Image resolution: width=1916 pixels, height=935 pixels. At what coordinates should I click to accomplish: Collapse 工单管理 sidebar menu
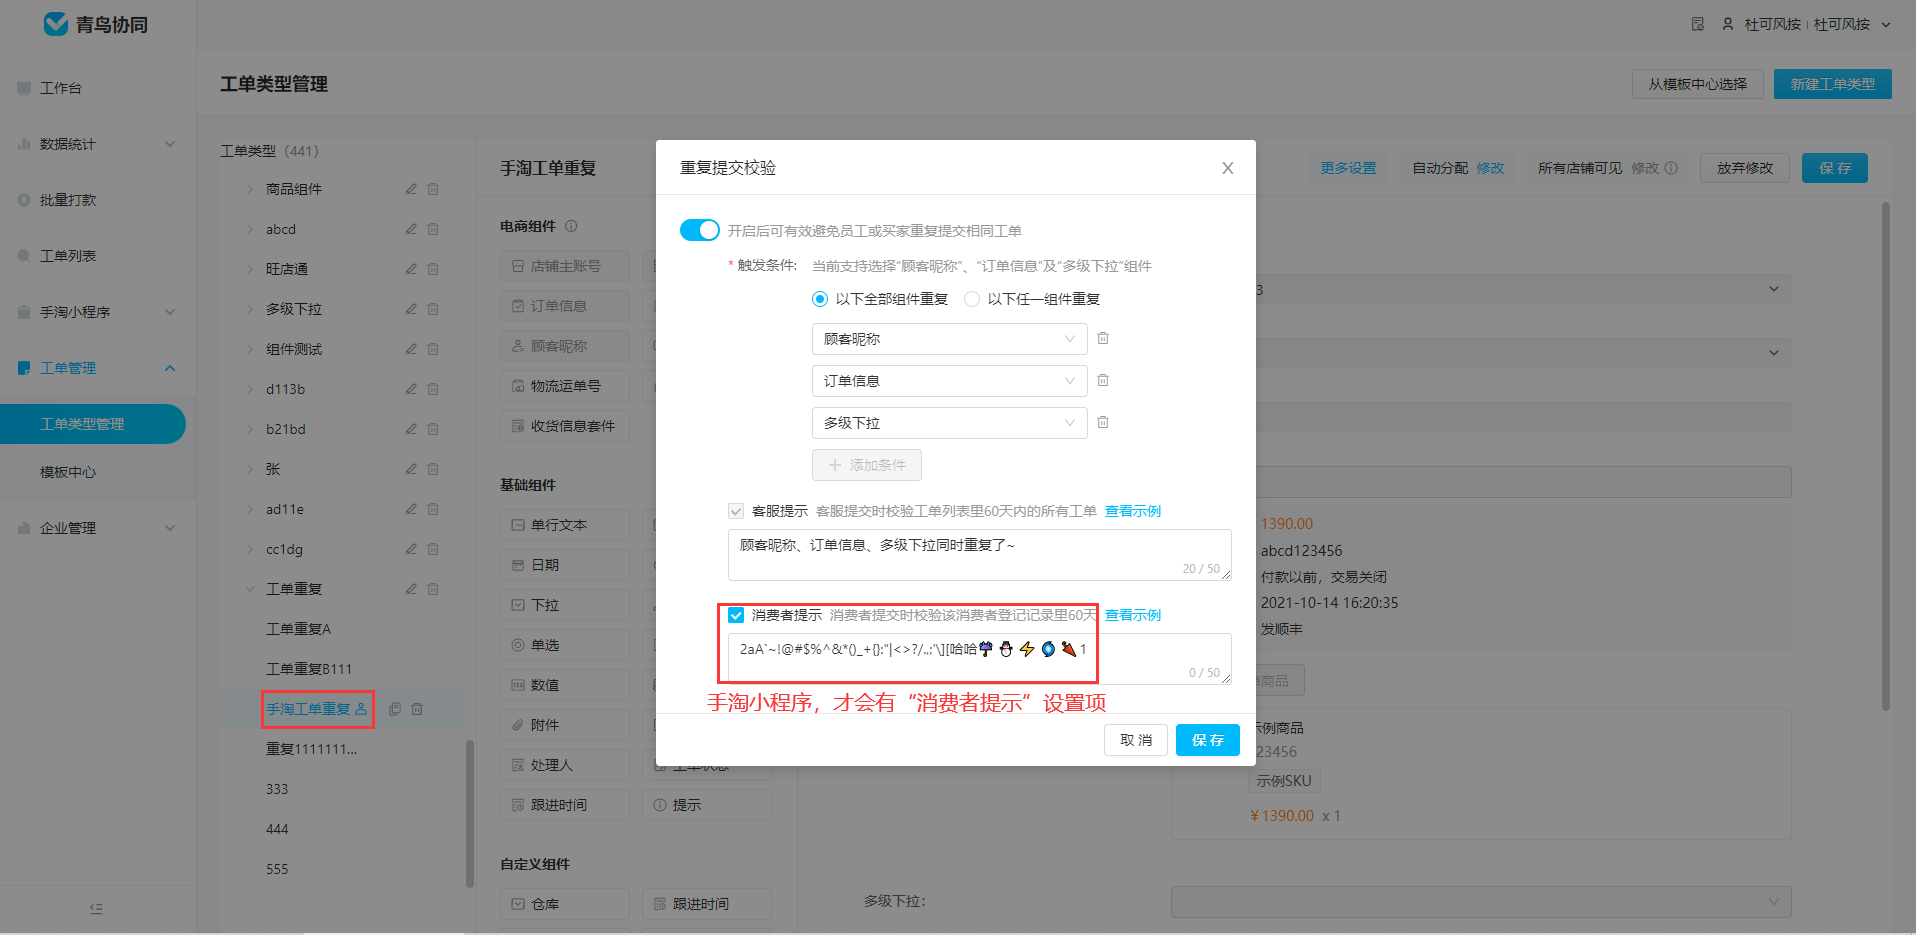pos(96,368)
